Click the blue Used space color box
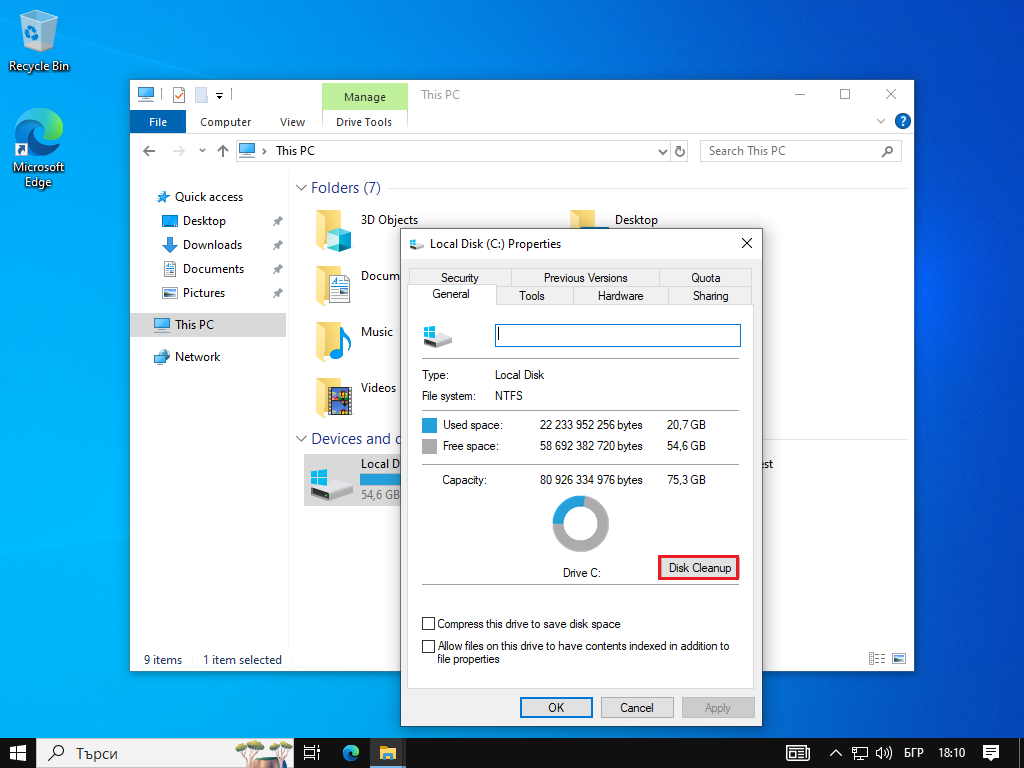Viewport: 1024px width, 768px height. click(x=430, y=425)
